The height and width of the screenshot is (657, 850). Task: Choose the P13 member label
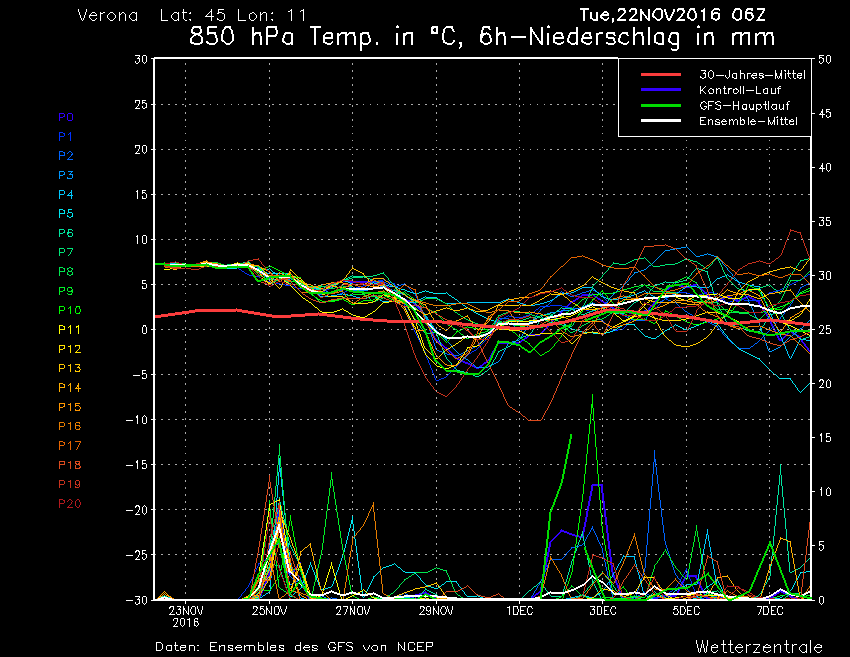pos(70,368)
